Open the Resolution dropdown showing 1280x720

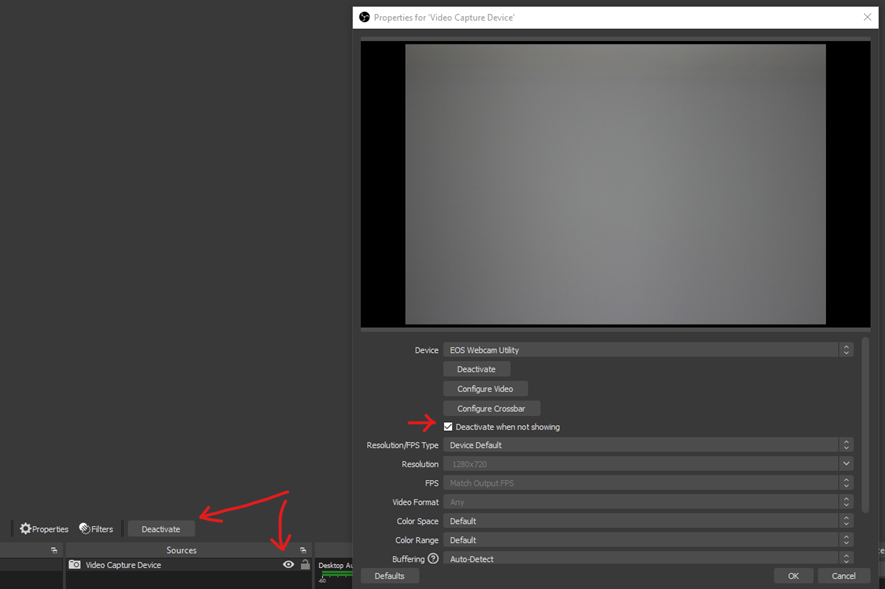pyautogui.click(x=648, y=464)
